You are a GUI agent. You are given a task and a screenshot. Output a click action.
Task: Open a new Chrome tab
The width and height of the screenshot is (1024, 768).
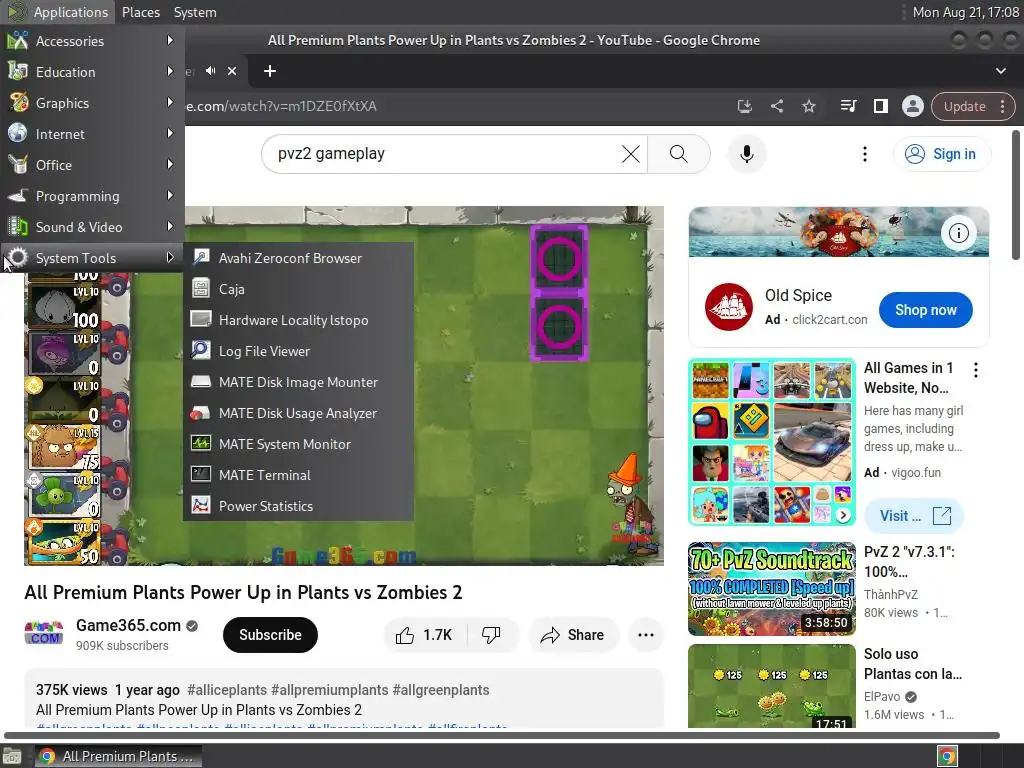click(x=270, y=71)
